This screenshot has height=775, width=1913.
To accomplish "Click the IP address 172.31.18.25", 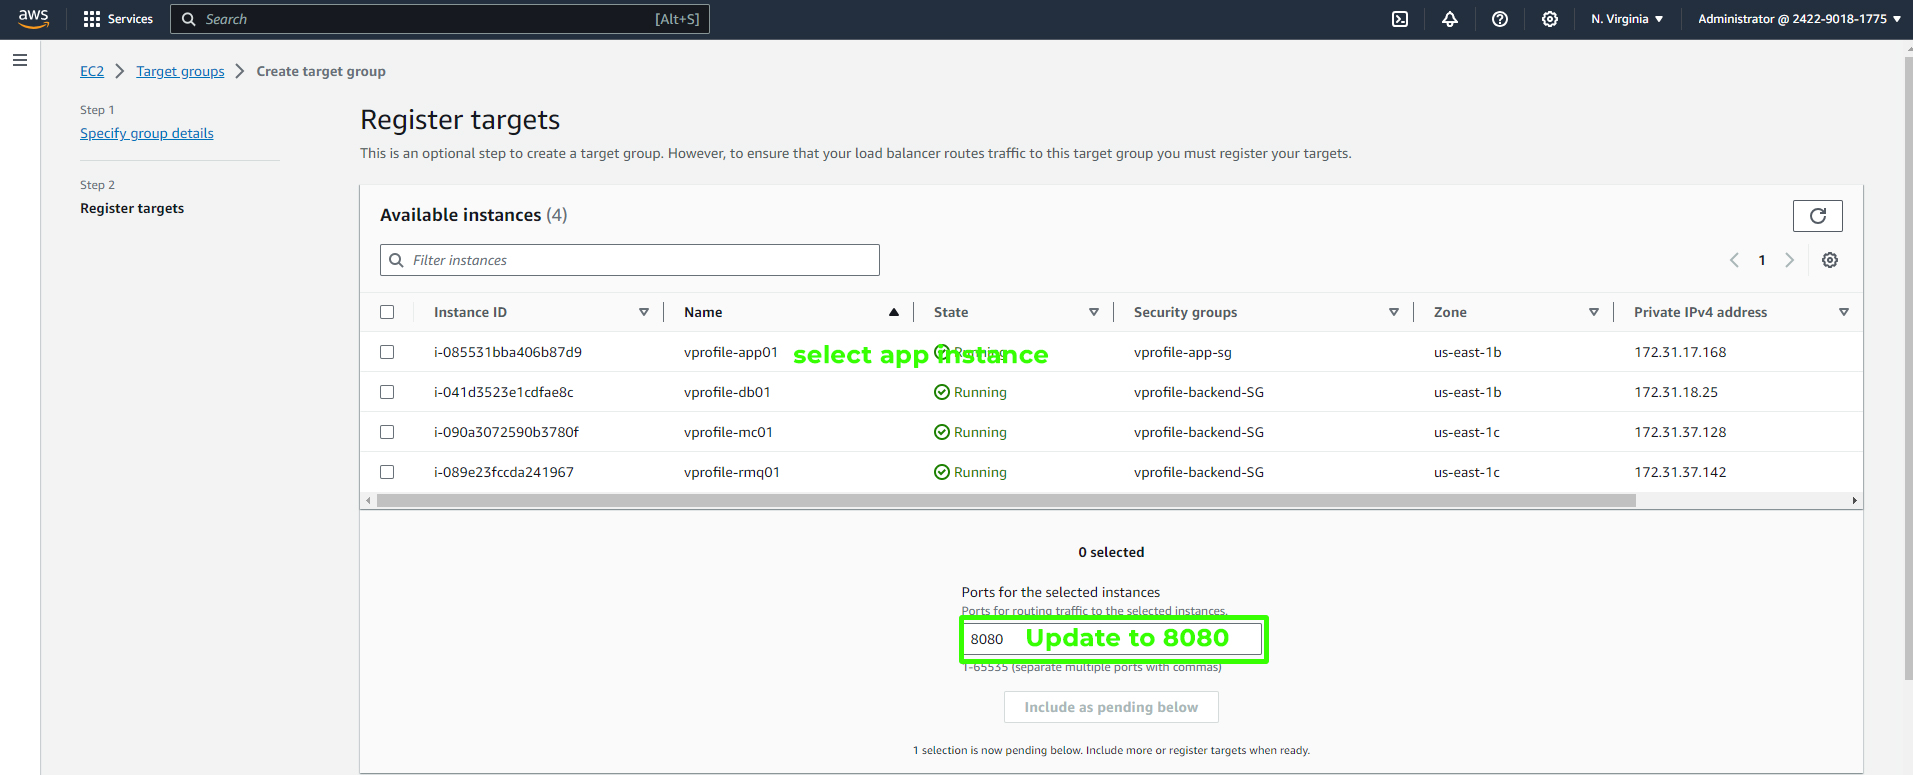I will point(1676,392).
